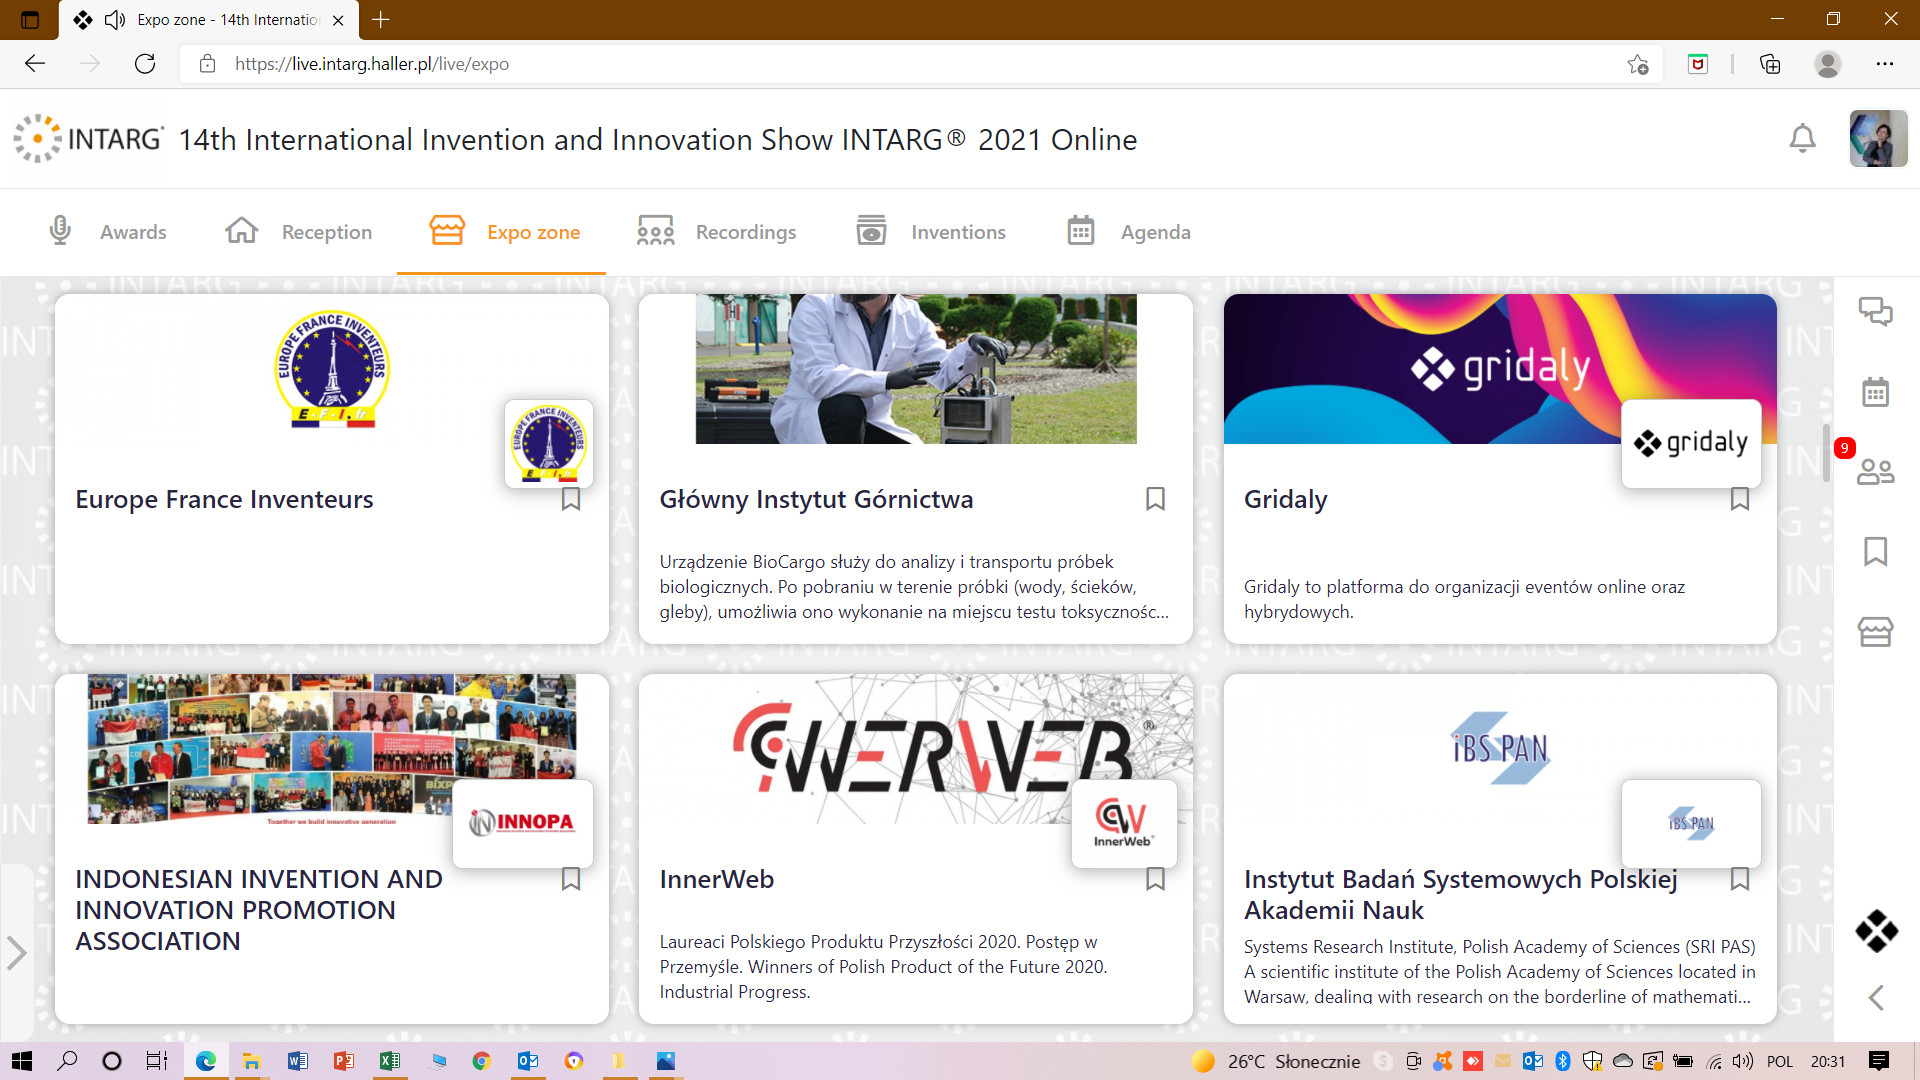
Task: Open the participants icon with badge 9
Action: 1874,470
